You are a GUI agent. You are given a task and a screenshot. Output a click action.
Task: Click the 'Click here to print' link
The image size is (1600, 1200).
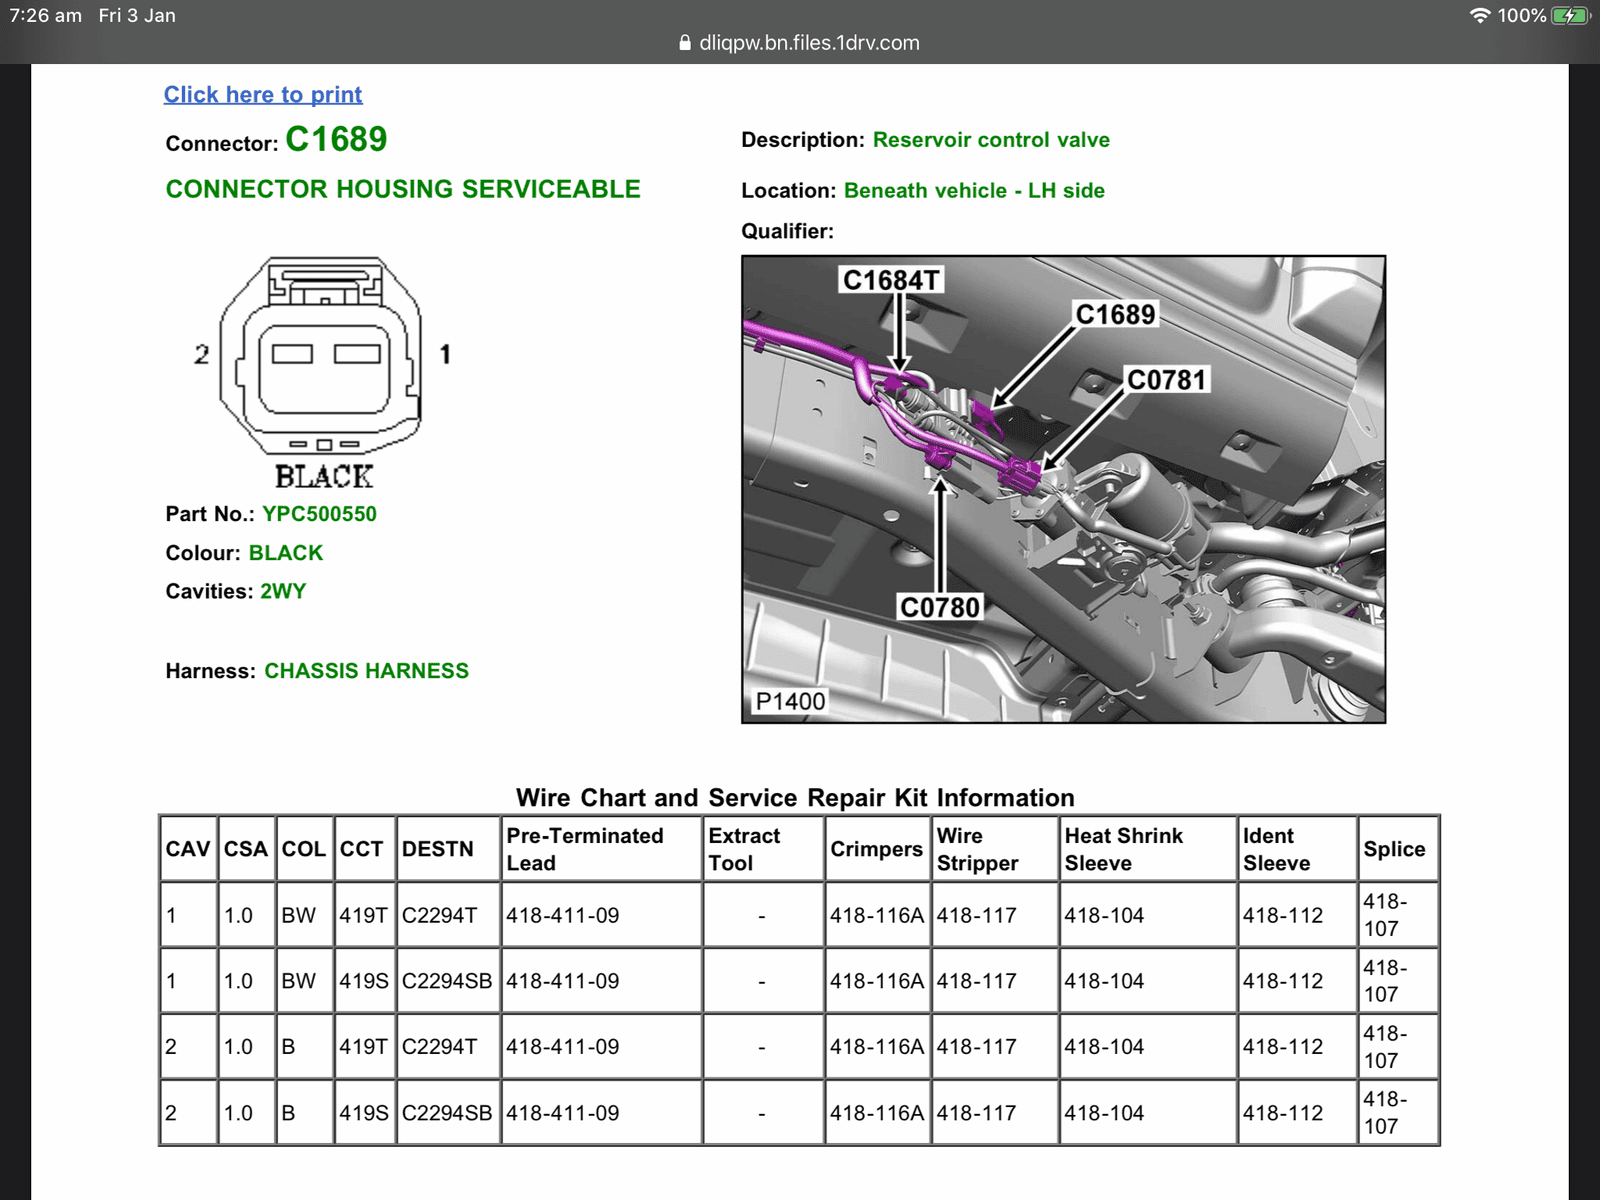tap(263, 95)
